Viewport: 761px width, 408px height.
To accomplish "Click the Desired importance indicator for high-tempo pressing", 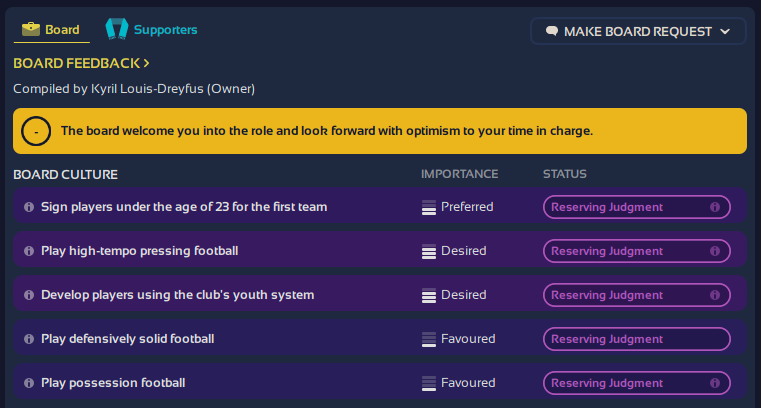I will click(x=429, y=251).
